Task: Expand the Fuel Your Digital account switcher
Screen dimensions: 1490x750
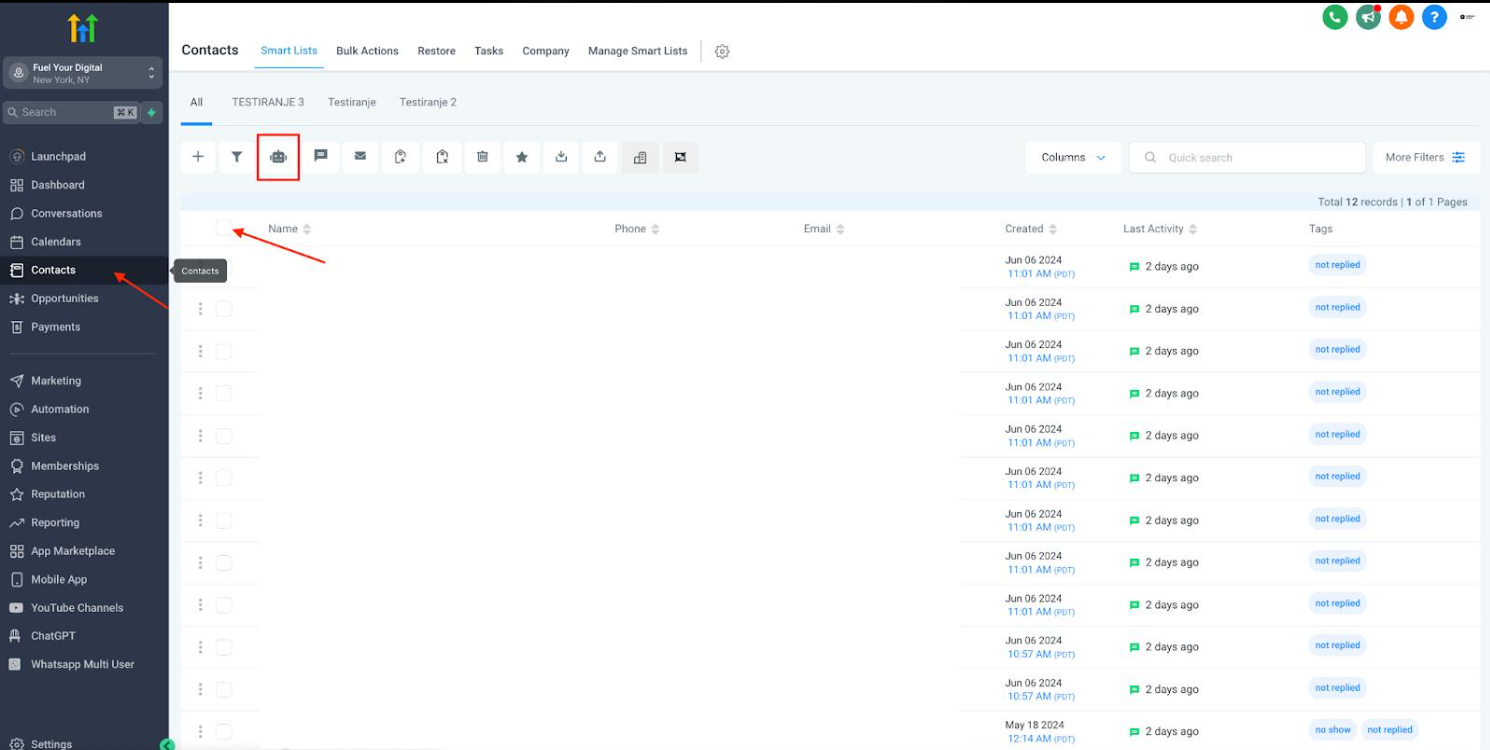Action: [x=84, y=73]
